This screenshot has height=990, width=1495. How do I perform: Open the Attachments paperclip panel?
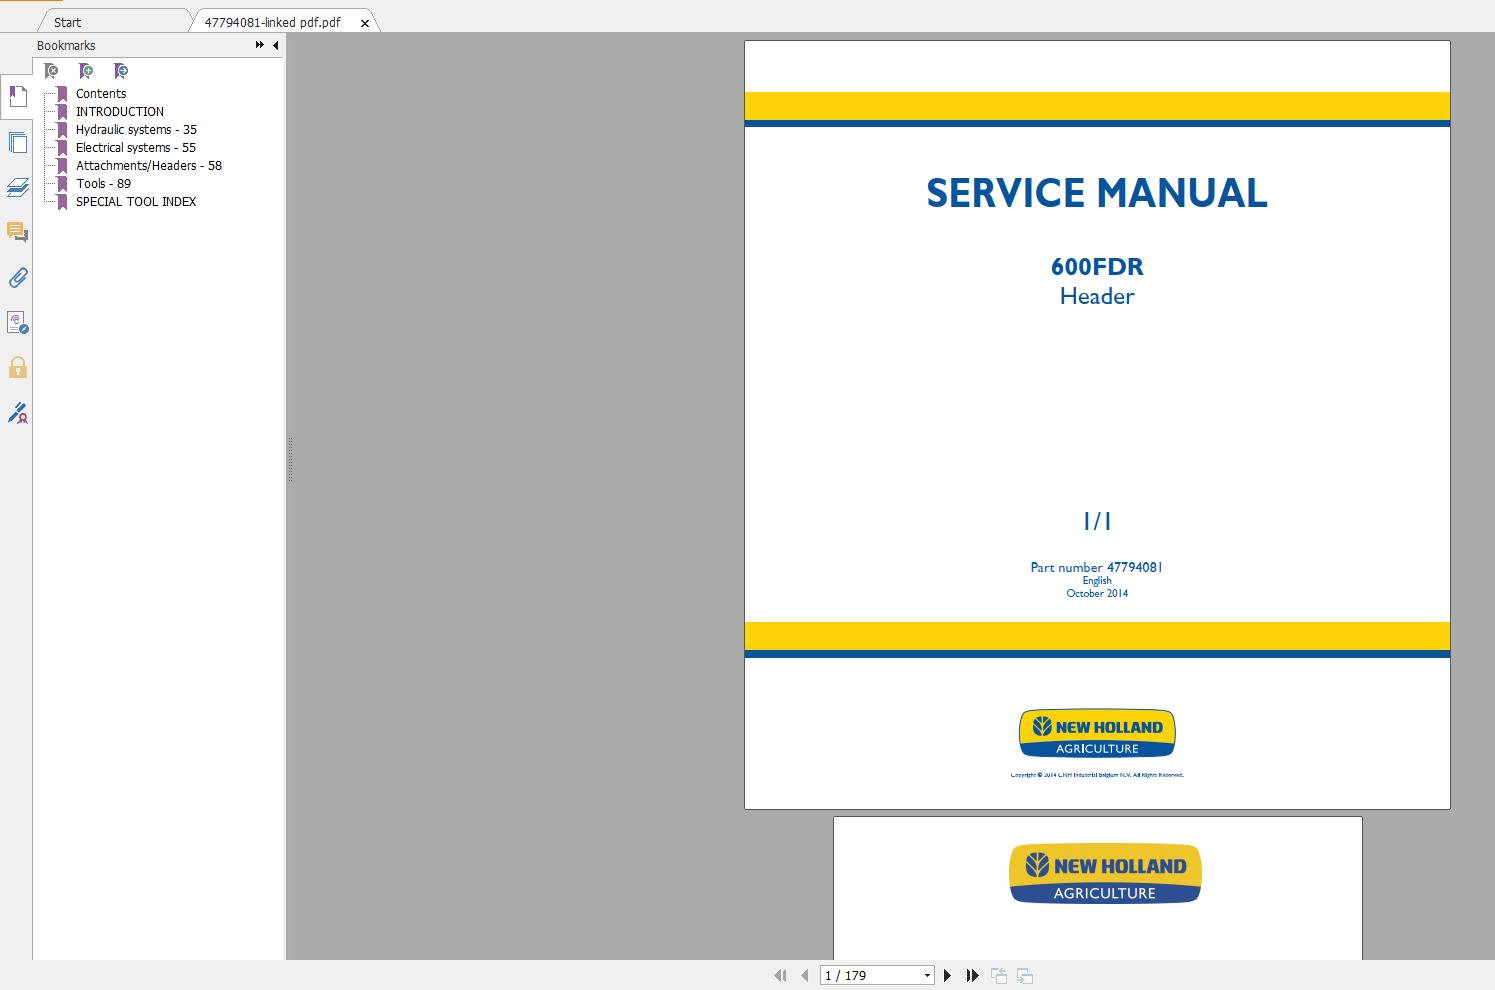(x=17, y=277)
